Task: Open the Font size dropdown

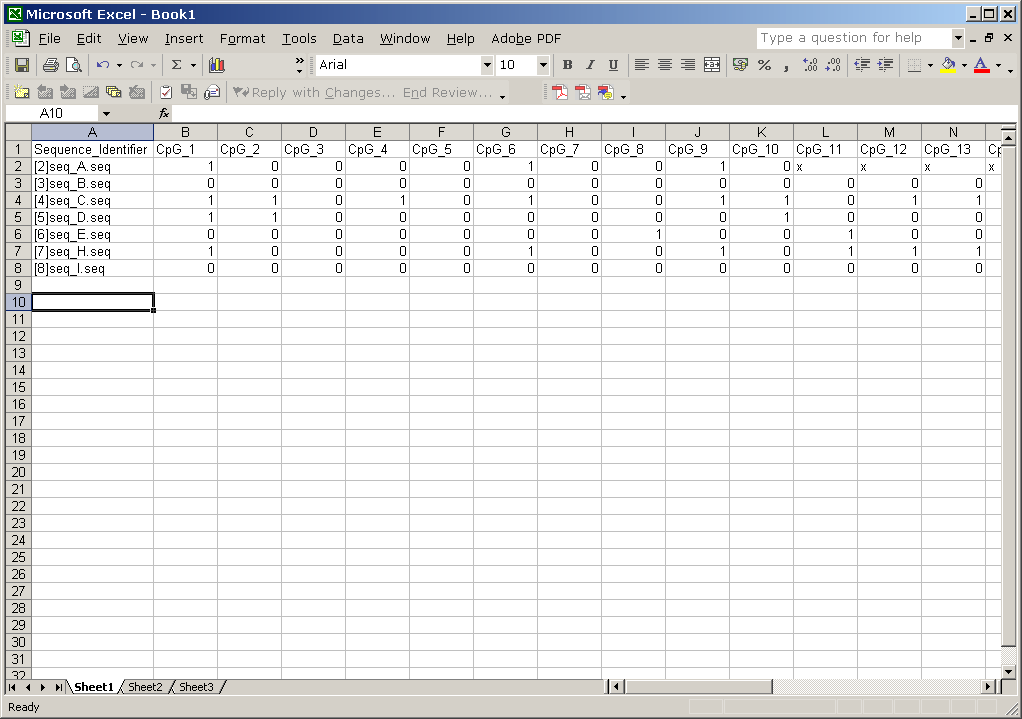Action: click(542, 65)
